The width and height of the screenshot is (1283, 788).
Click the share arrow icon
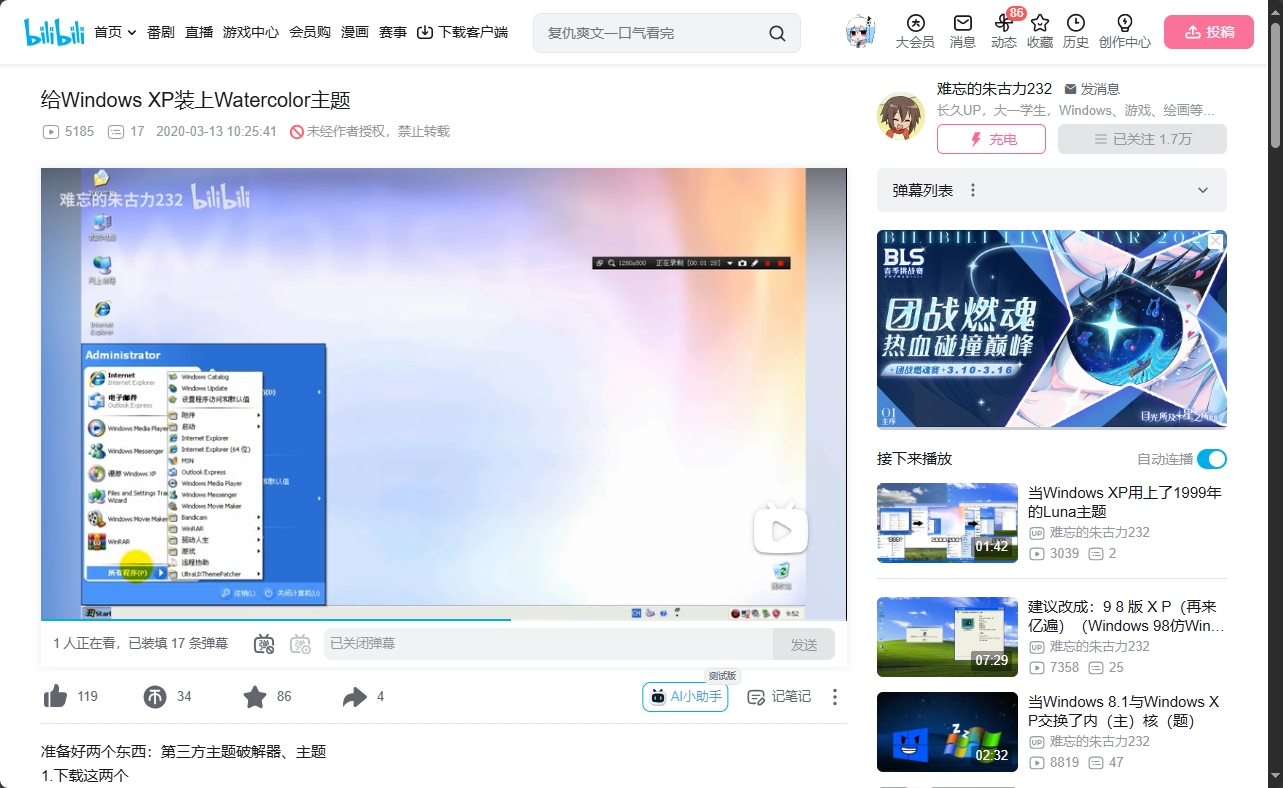point(355,697)
